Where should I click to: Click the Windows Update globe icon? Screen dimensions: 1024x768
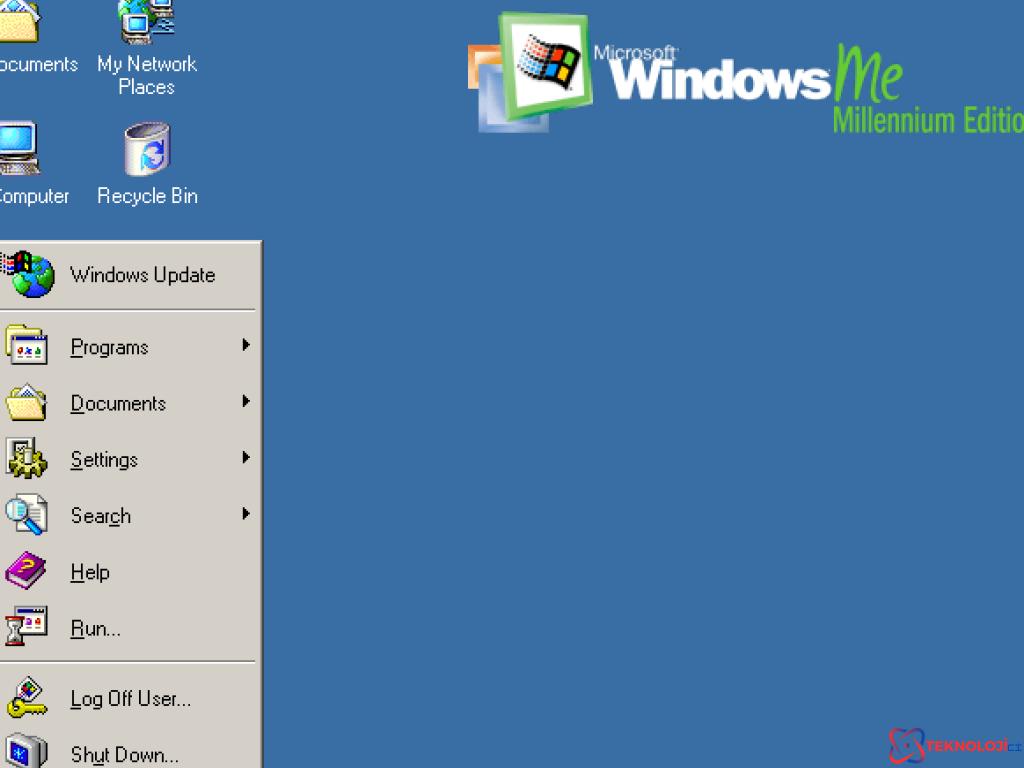30,274
